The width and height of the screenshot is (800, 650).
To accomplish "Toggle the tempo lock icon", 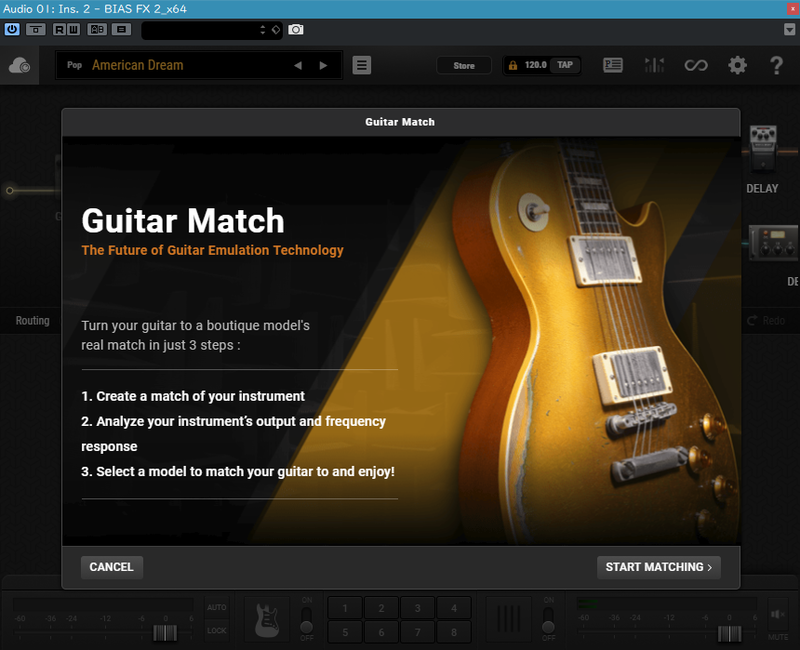I will pyautogui.click(x=513, y=65).
